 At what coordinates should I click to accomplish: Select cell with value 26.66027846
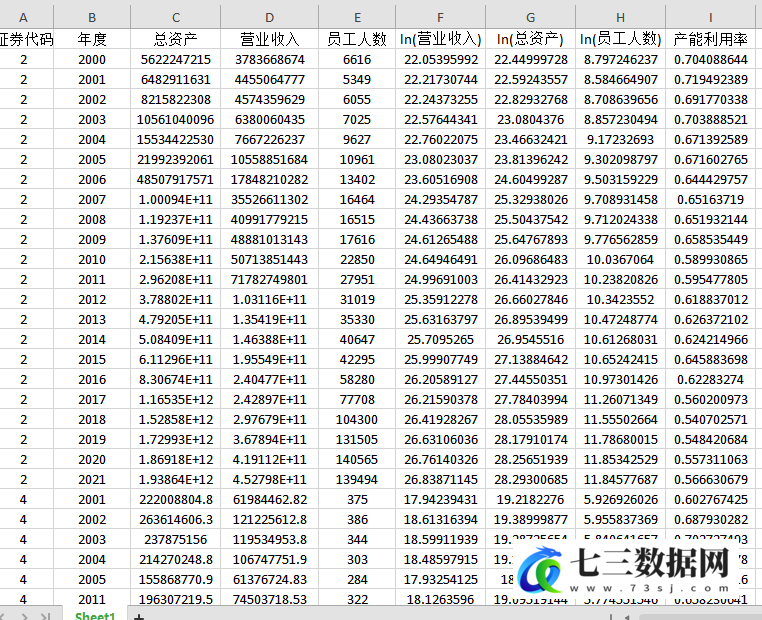(531, 299)
